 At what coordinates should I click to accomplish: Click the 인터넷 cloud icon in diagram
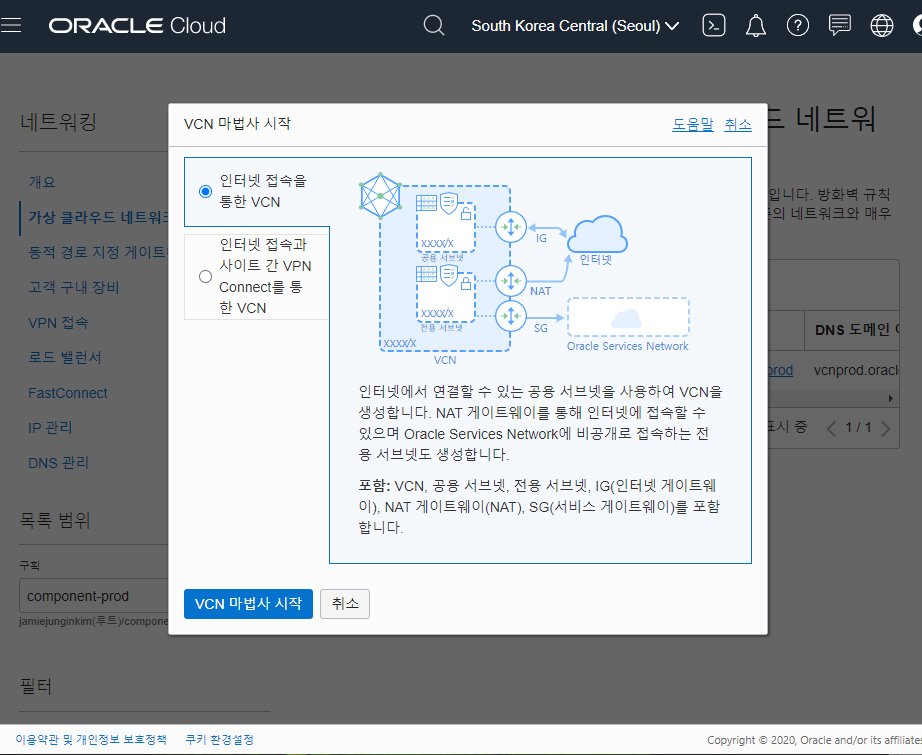[x=597, y=234]
